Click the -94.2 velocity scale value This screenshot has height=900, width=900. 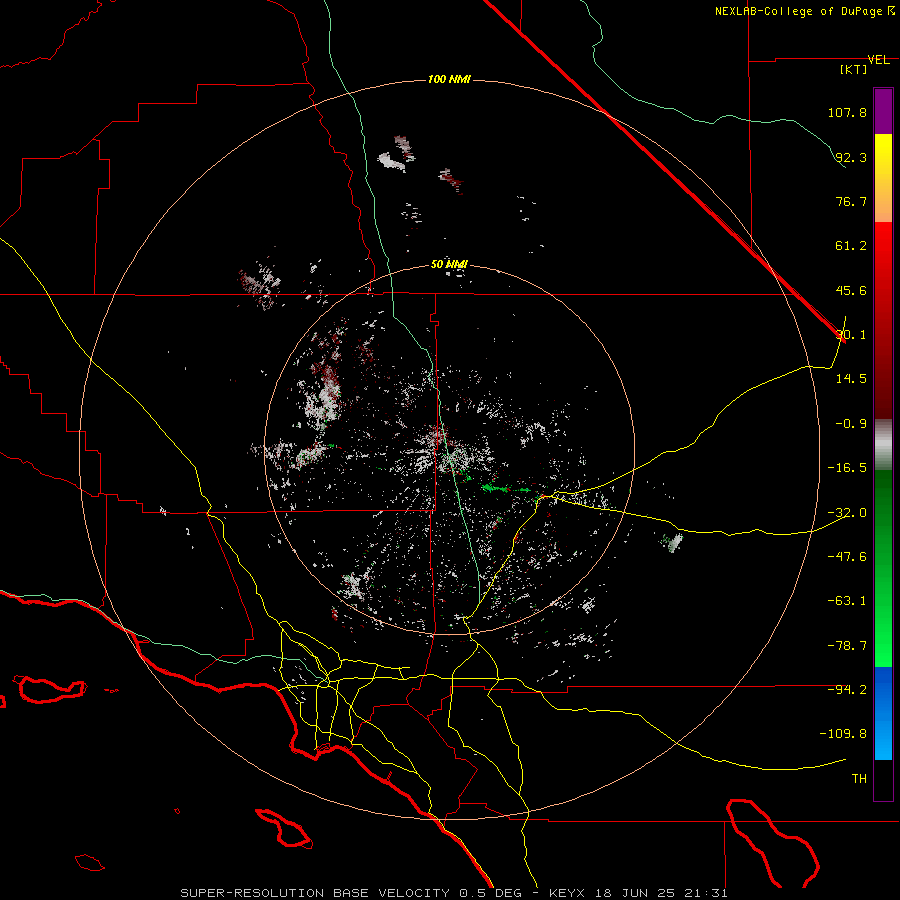[x=847, y=689]
